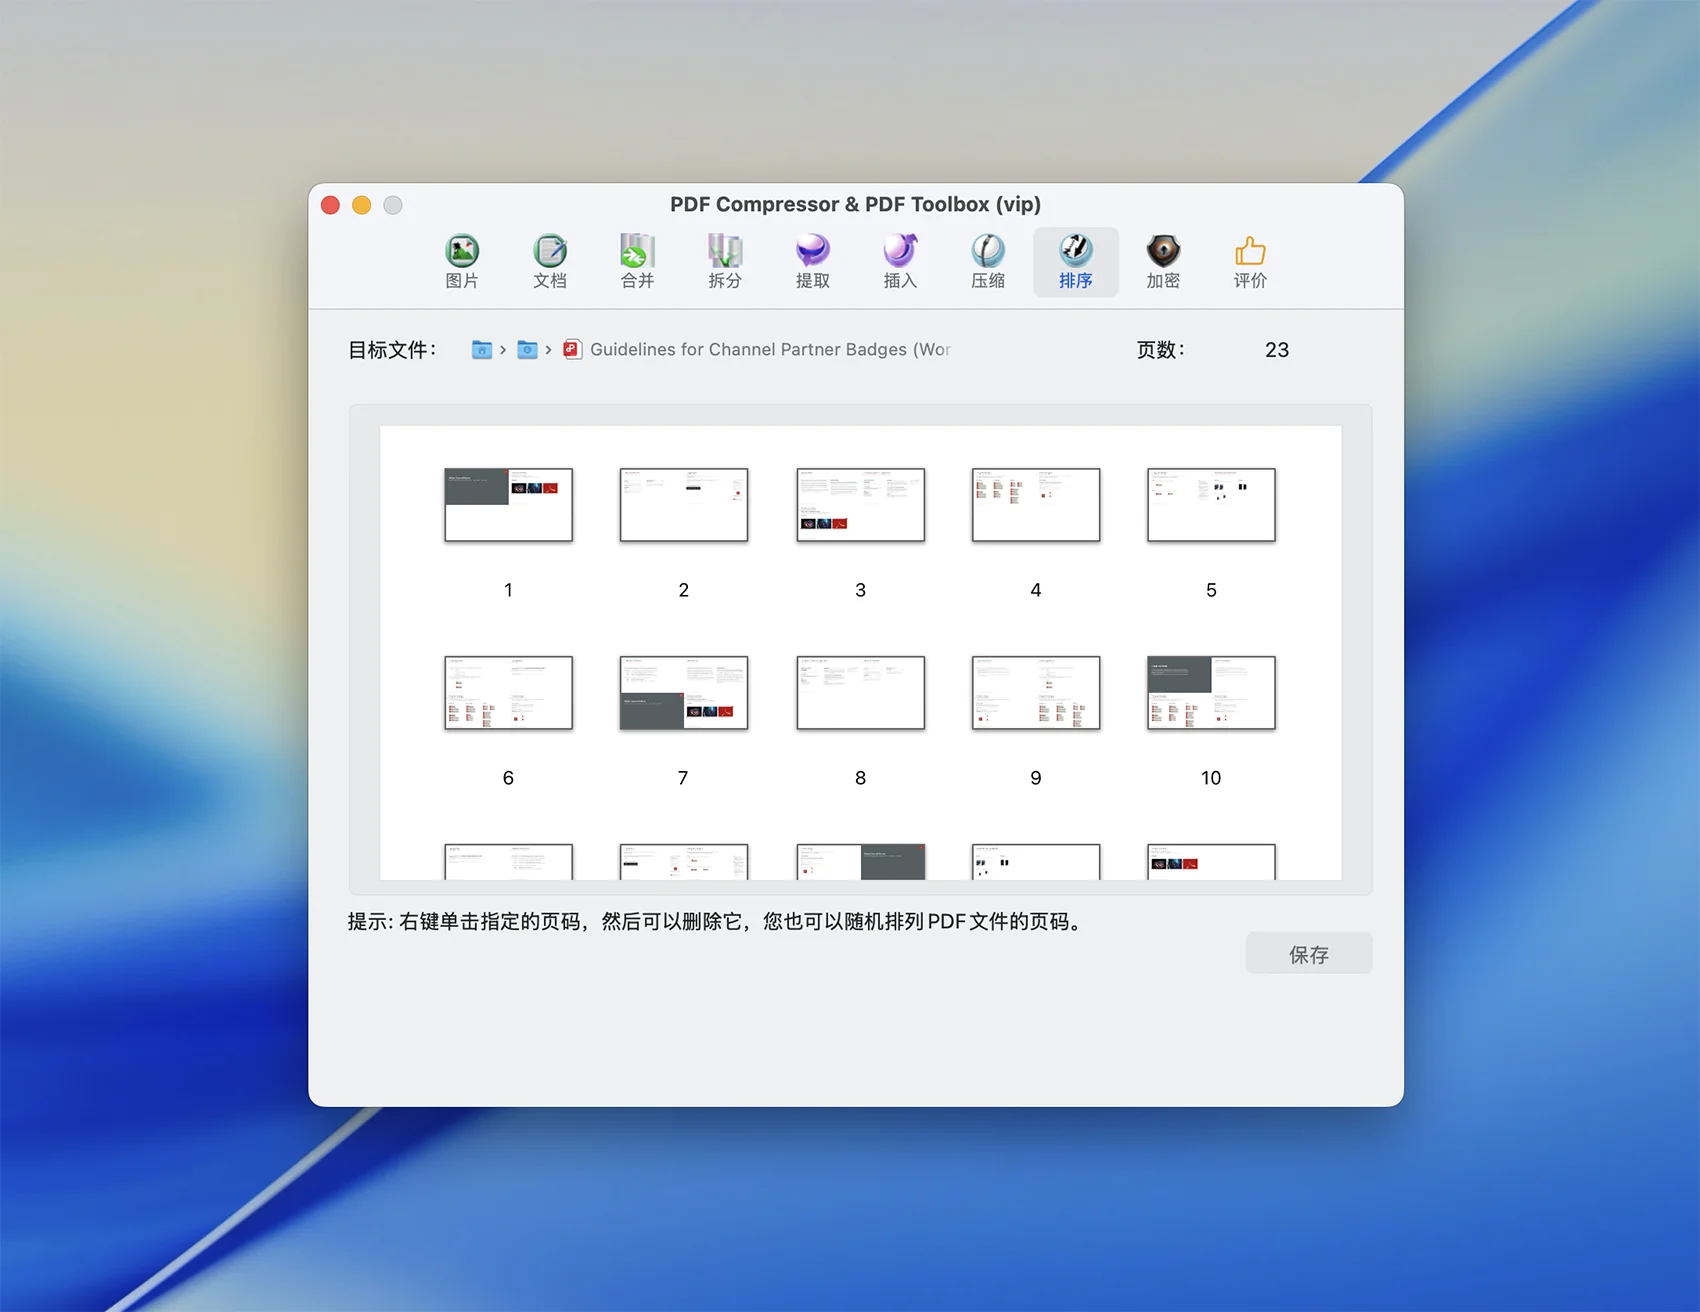Switch to the 压缩 (Compress) tool
Screen dimensions: 1700x1312
pos(987,260)
